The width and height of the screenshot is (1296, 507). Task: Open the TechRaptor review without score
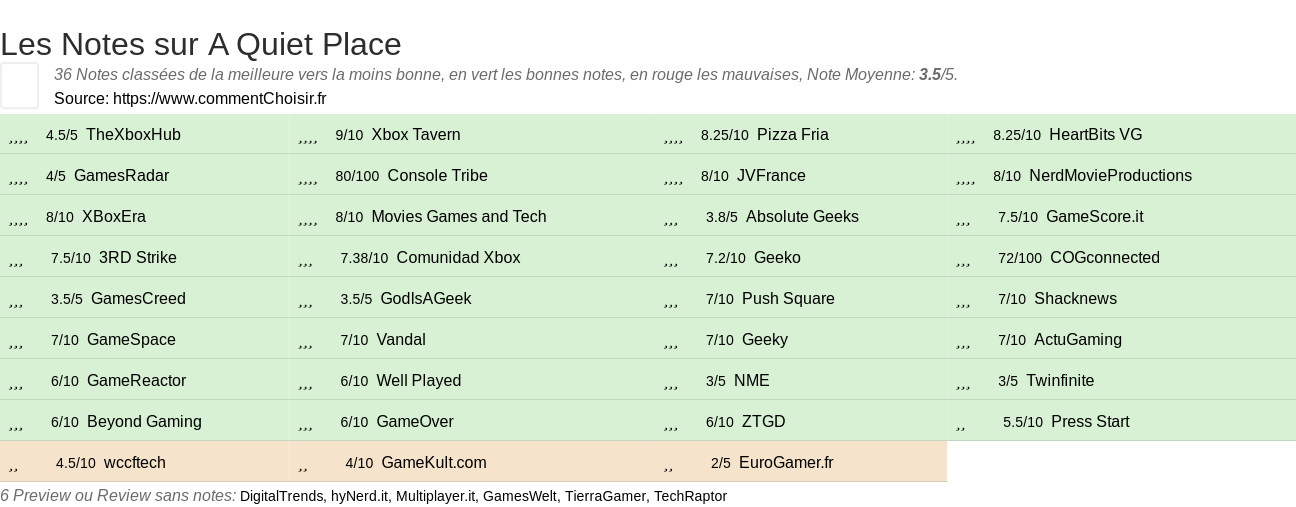pos(690,496)
